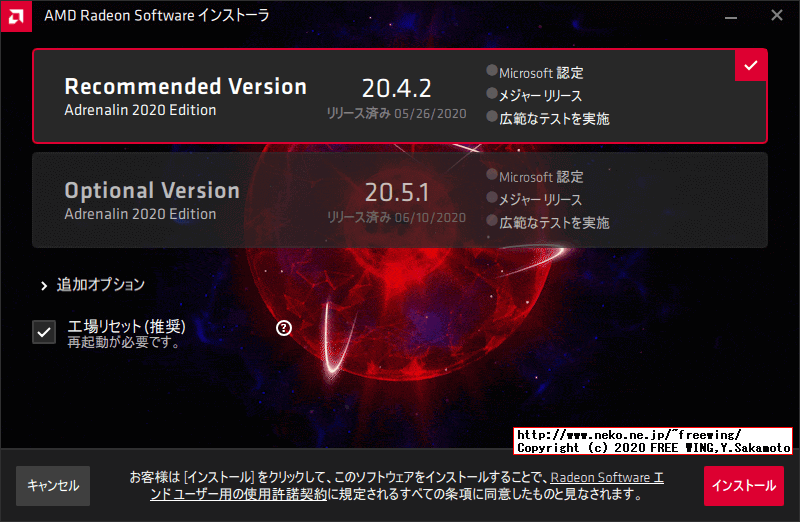Expand the 追加オプション section

tap(100, 285)
